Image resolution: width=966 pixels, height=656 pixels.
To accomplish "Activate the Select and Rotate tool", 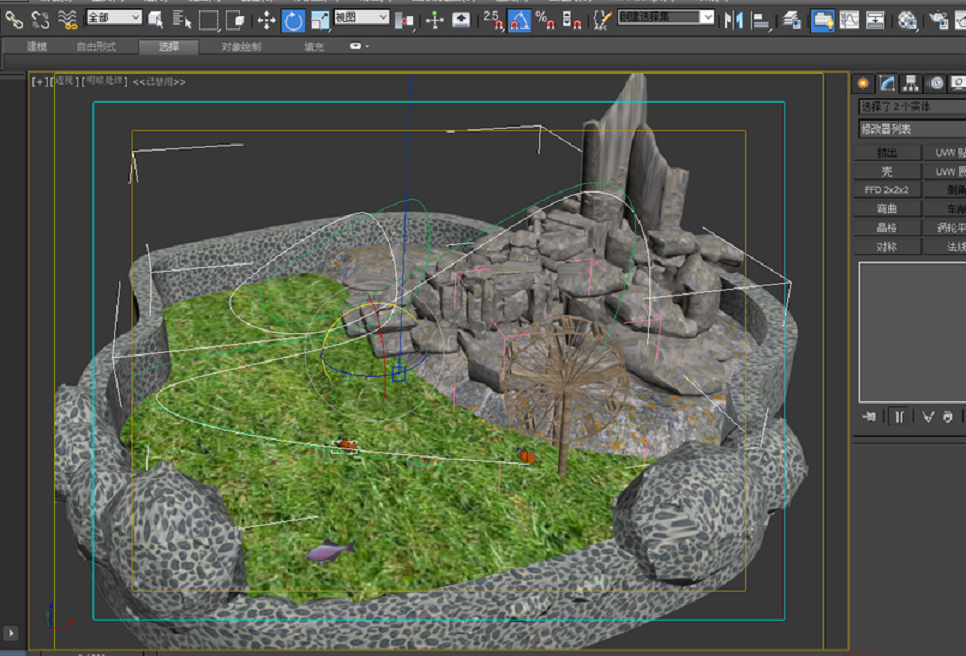I will tap(293, 19).
